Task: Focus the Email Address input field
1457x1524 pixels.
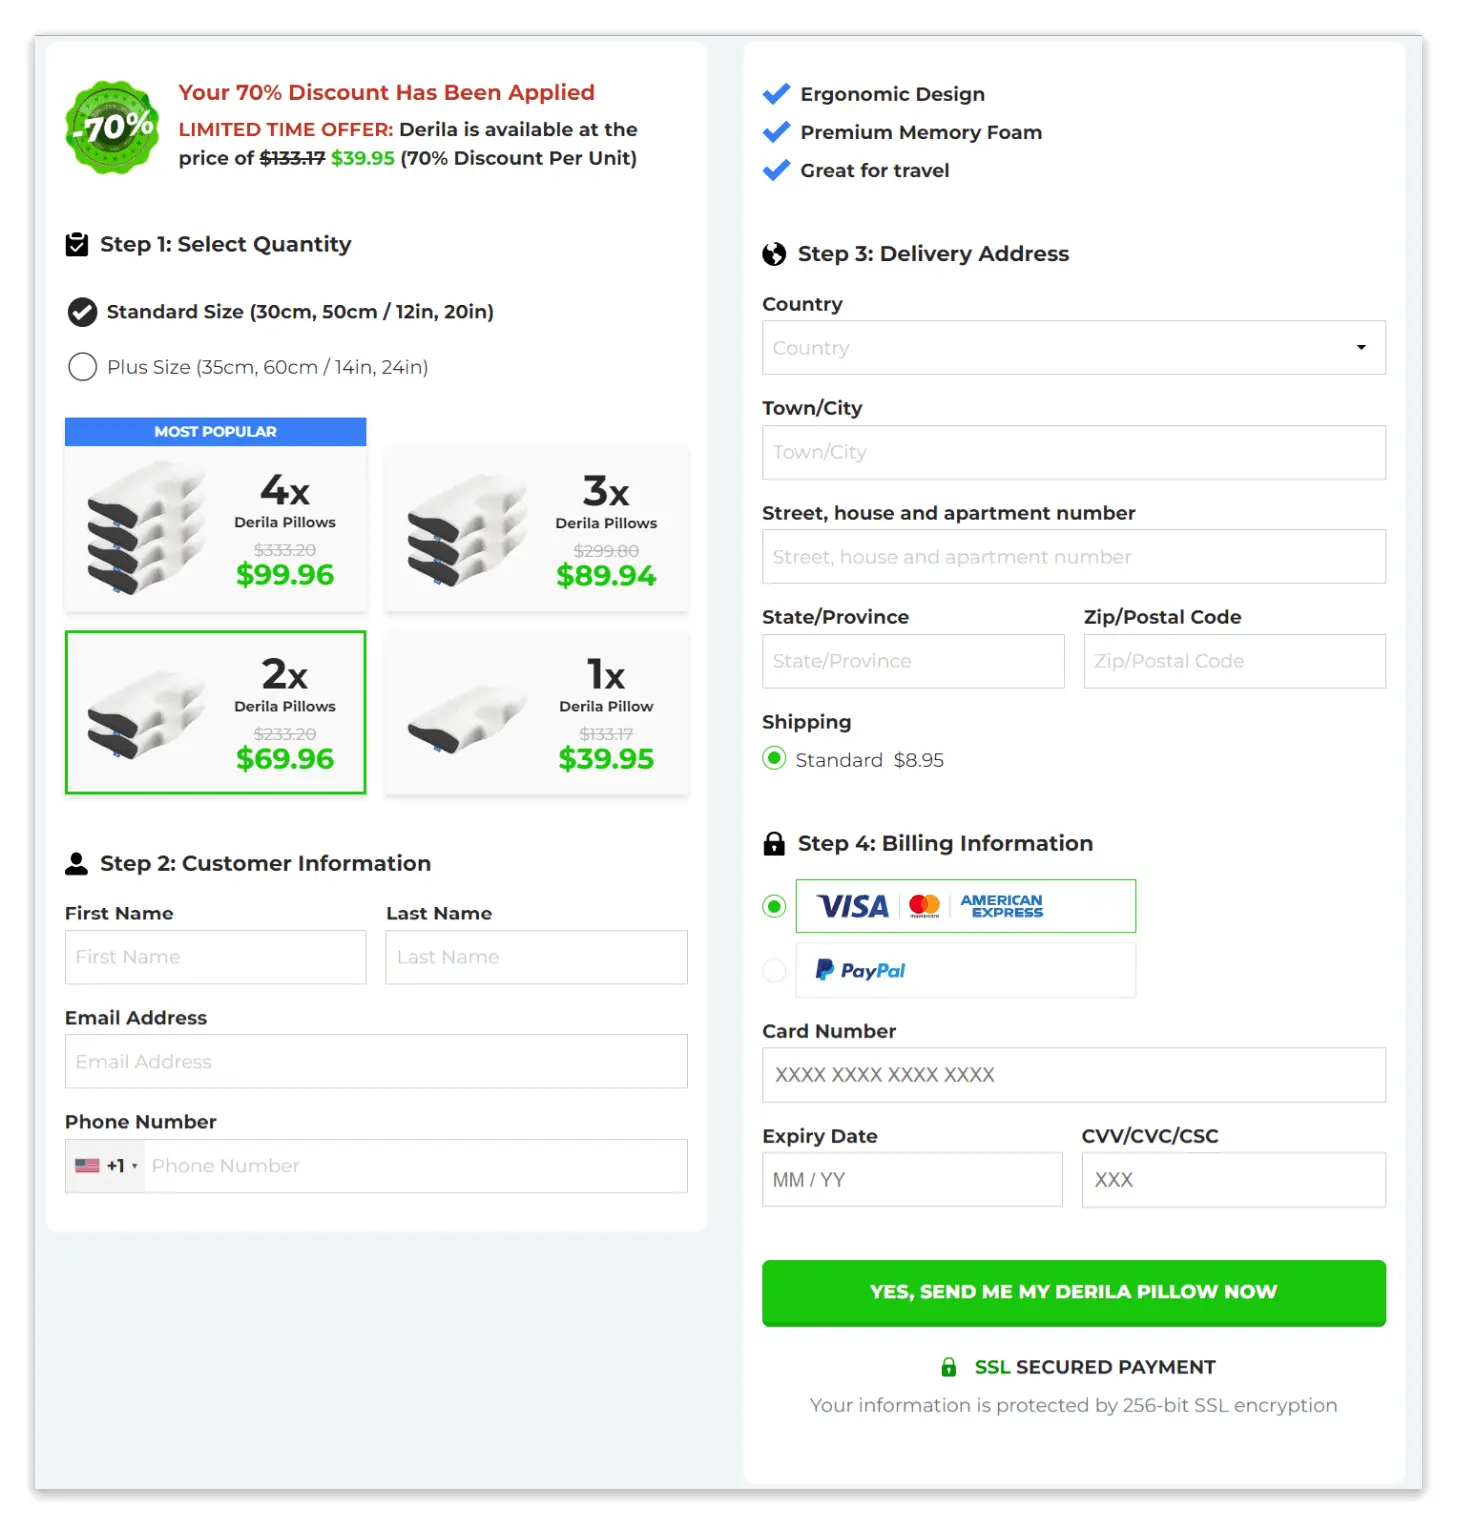Action: [376, 1062]
